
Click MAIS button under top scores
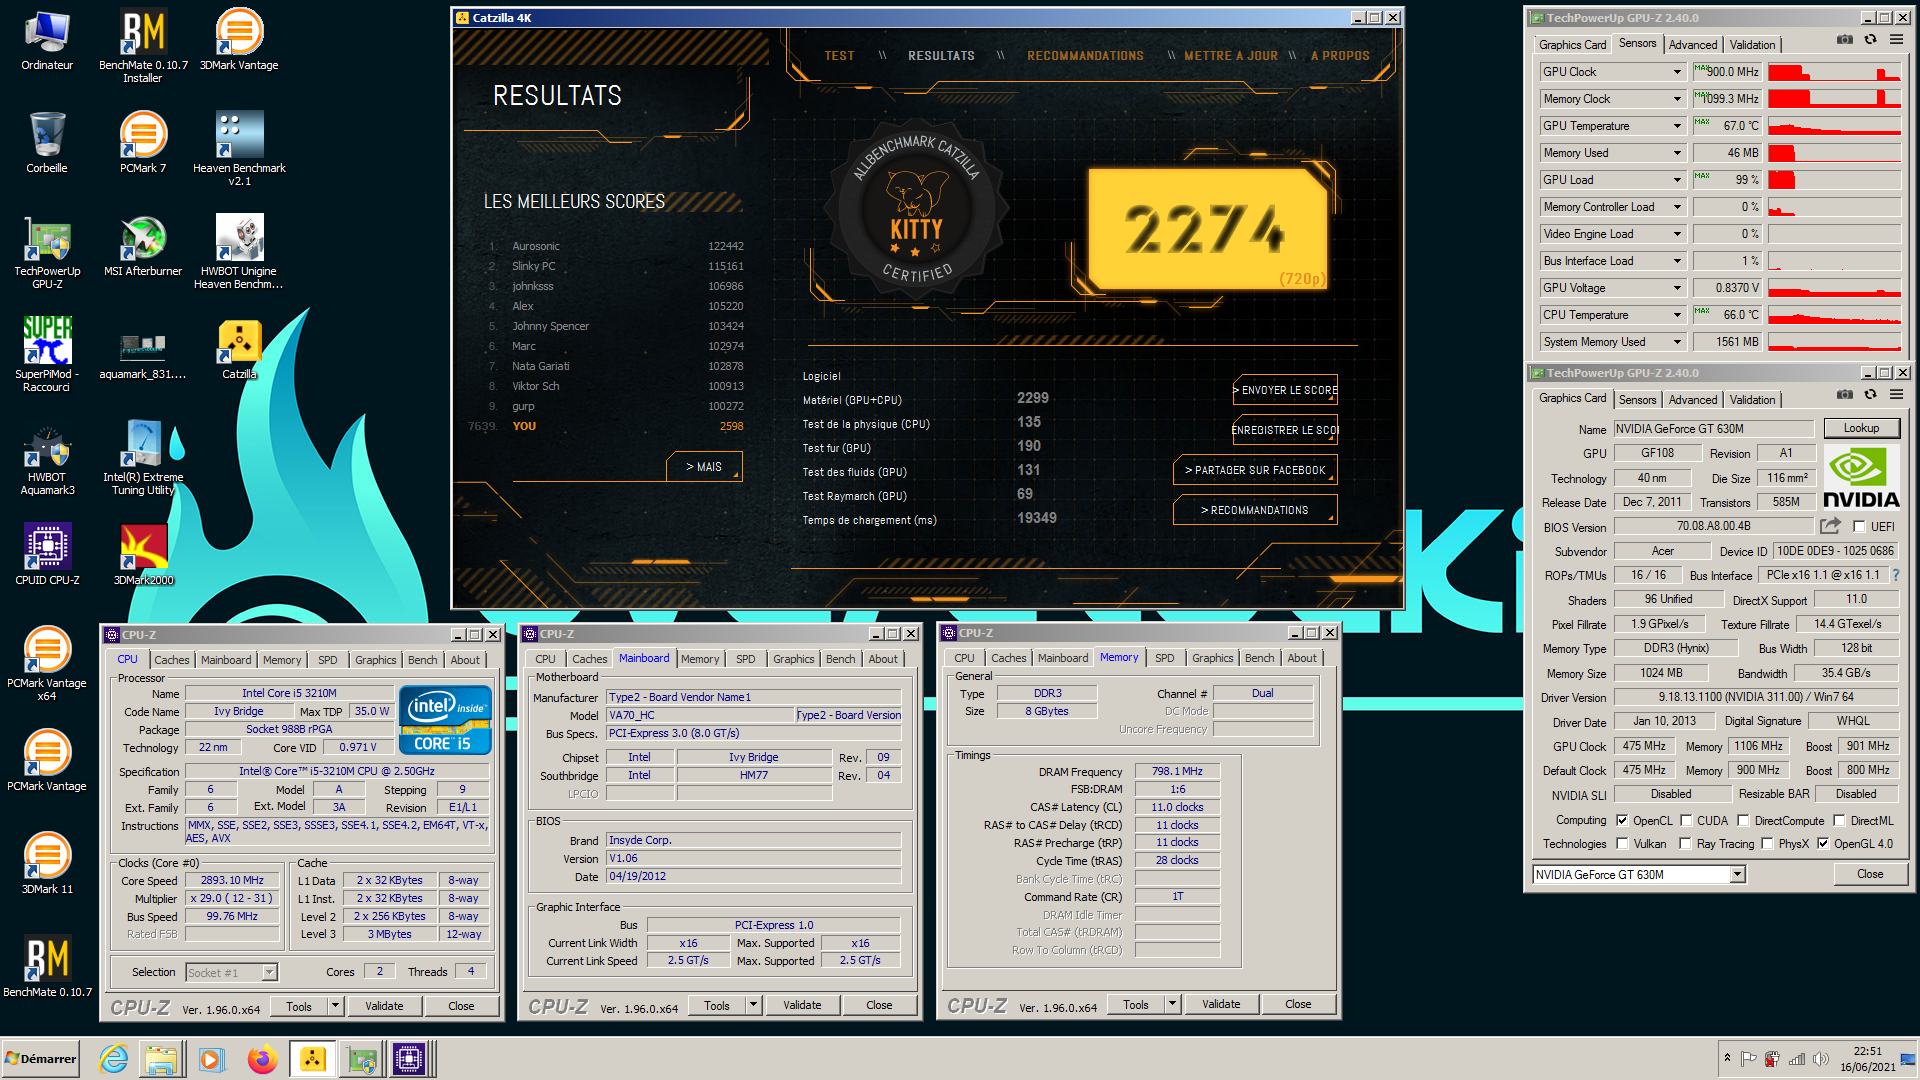click(x=704, y=467)
